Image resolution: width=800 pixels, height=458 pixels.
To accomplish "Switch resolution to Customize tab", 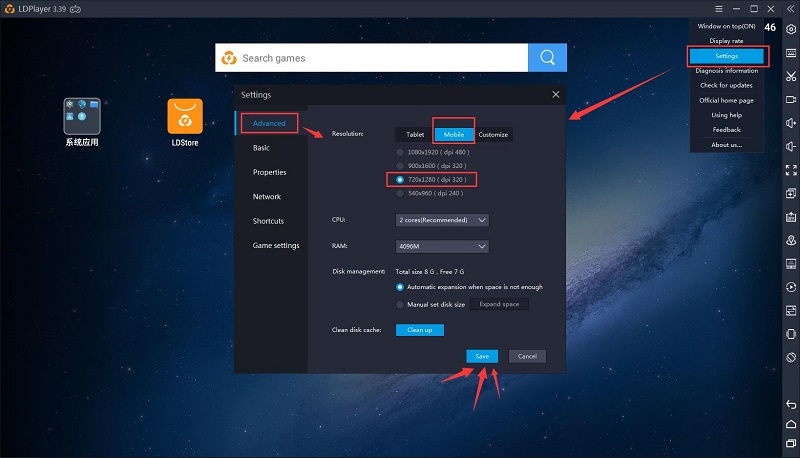I will (493, 135).
